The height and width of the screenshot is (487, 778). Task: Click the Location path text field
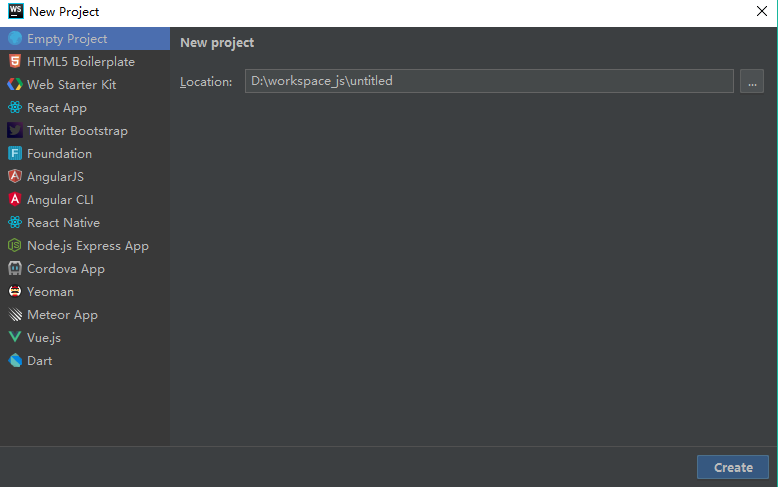click(489, 81)
